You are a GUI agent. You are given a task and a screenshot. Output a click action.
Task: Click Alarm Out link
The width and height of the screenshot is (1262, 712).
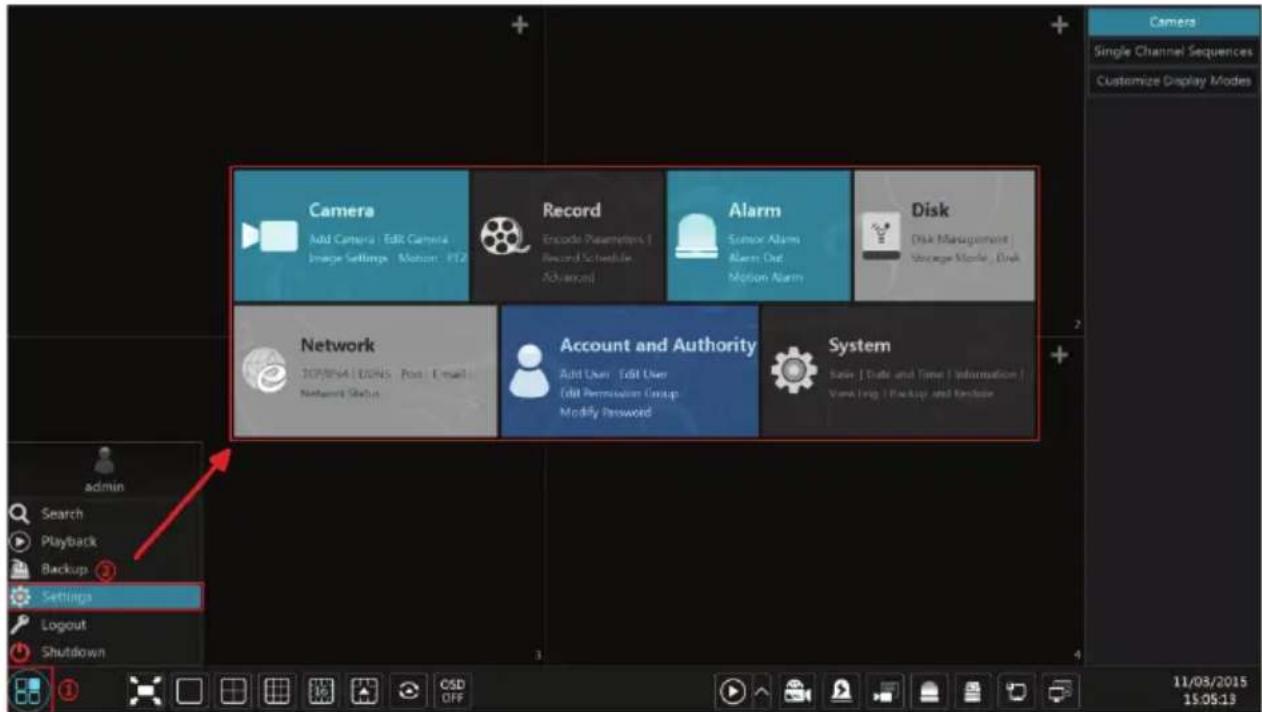click(755, 258)
